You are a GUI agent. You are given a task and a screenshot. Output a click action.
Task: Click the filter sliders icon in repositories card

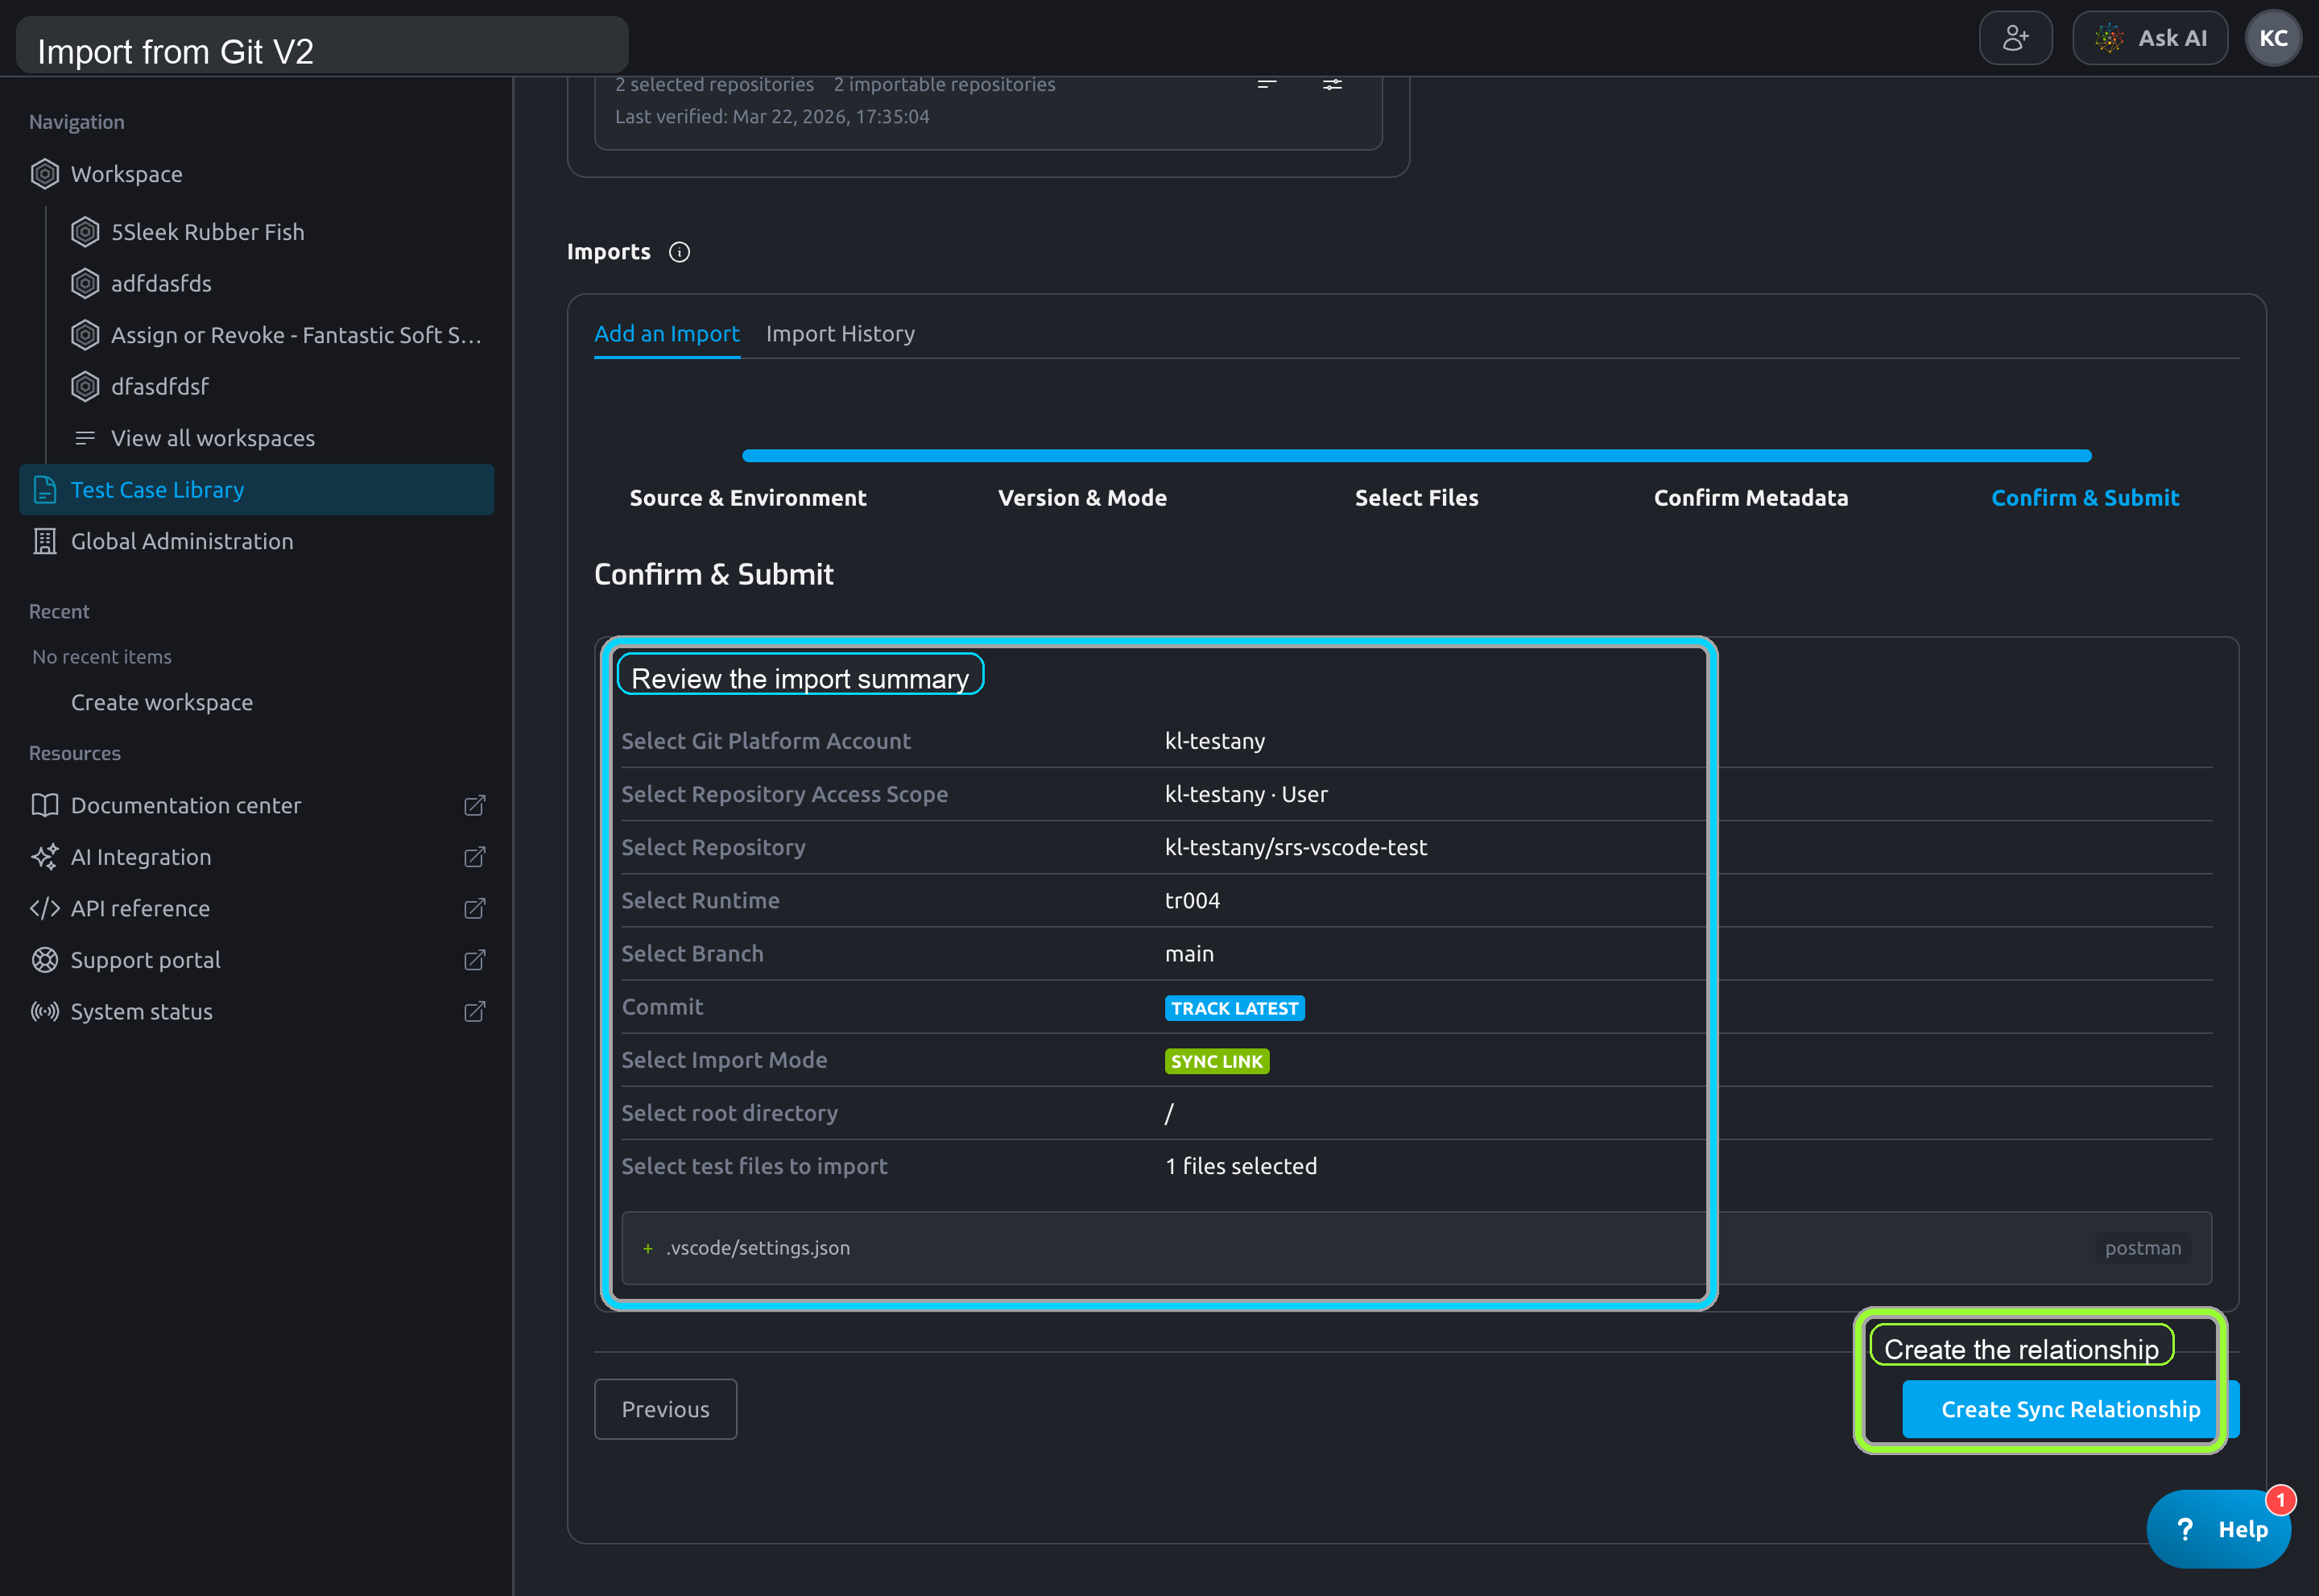[x=1332, y=85]
